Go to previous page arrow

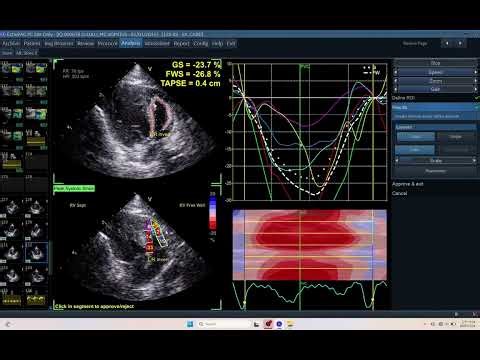447,43
